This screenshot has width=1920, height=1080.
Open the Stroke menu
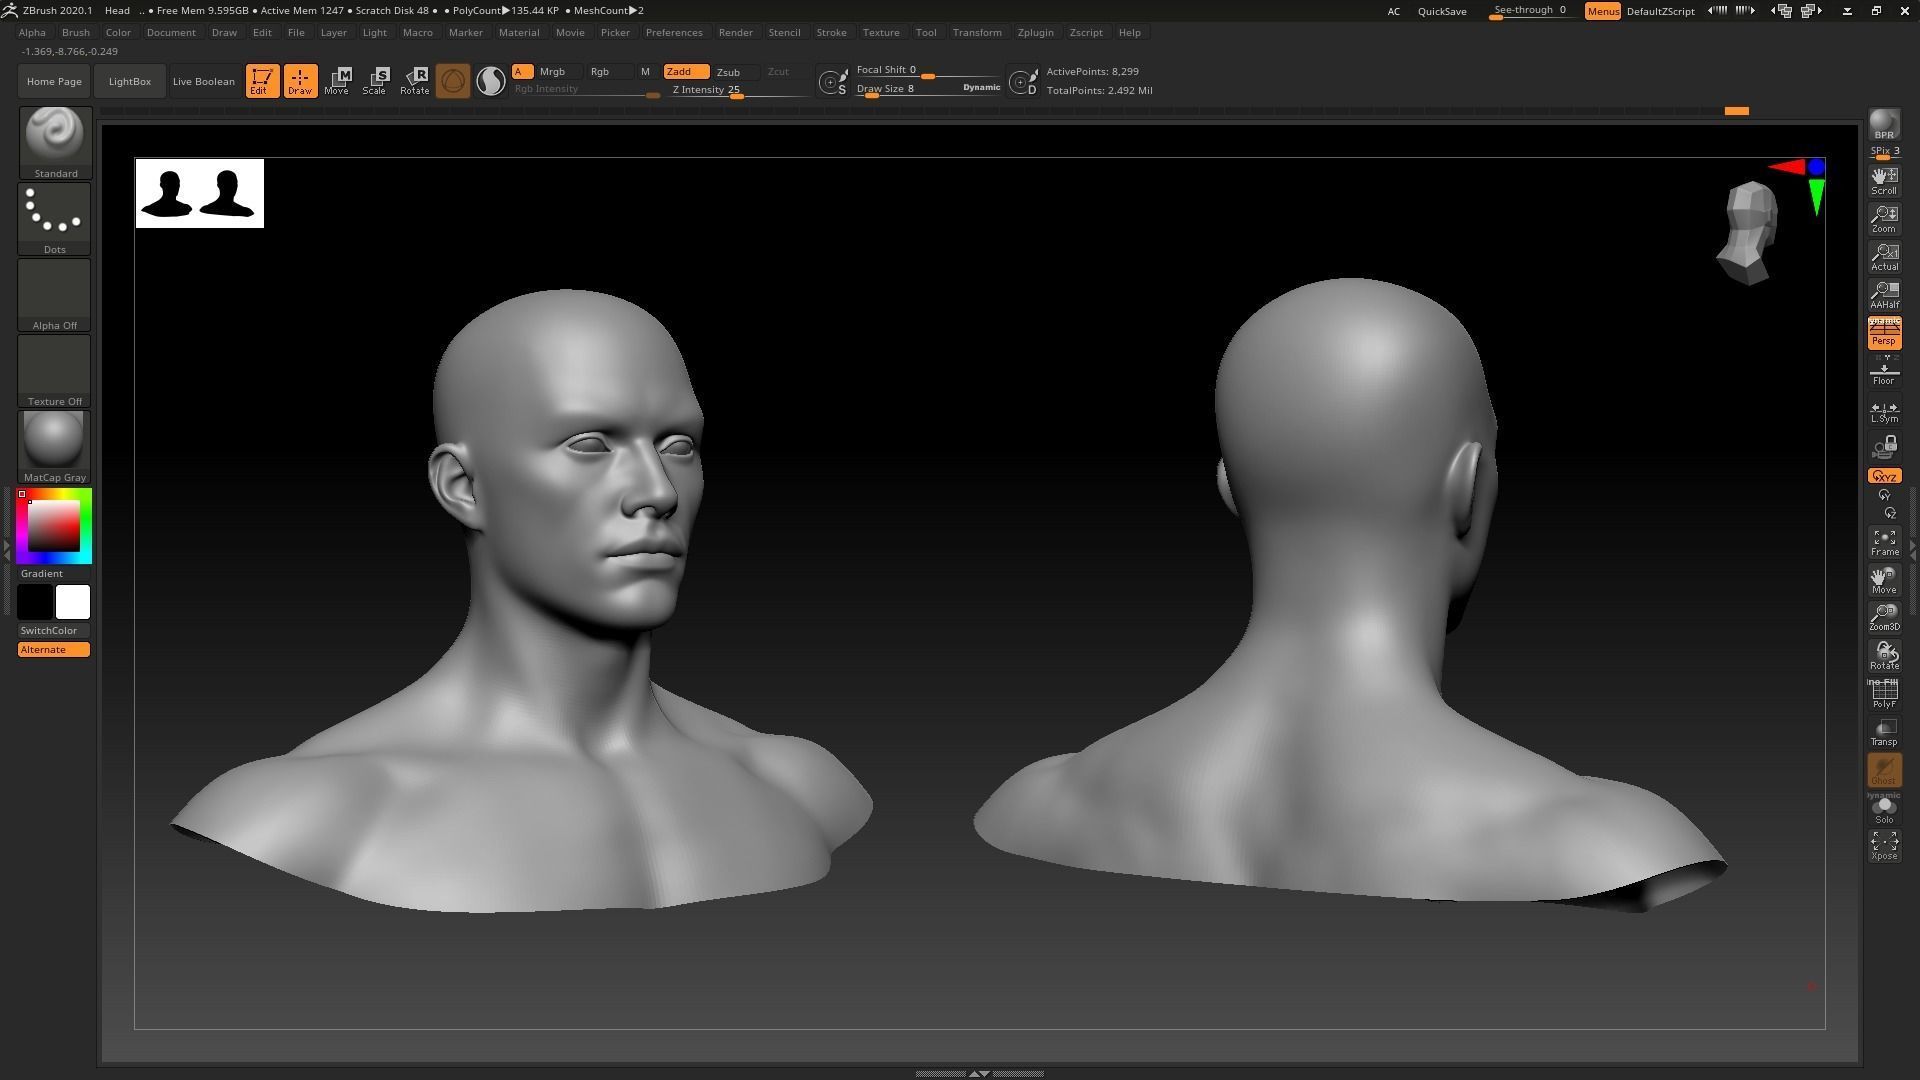[x=831, y=33]
